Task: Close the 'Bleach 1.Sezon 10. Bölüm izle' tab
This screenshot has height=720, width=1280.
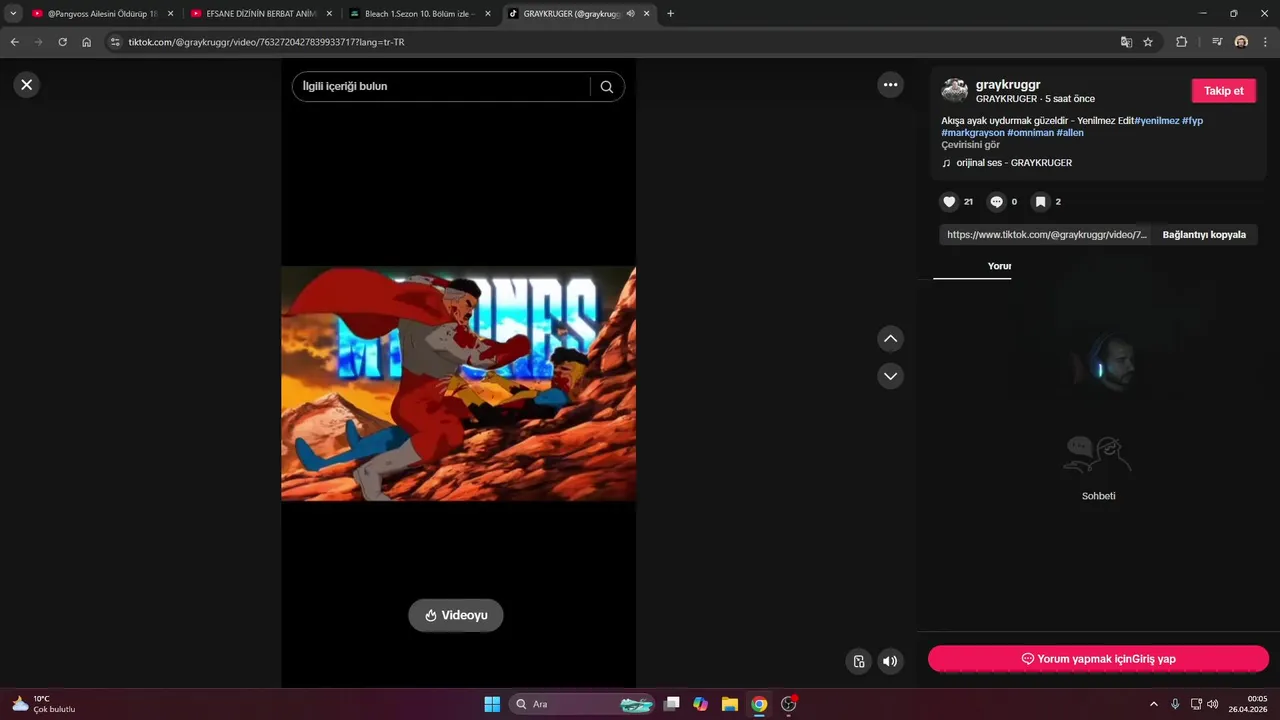Action: point(489,14)
